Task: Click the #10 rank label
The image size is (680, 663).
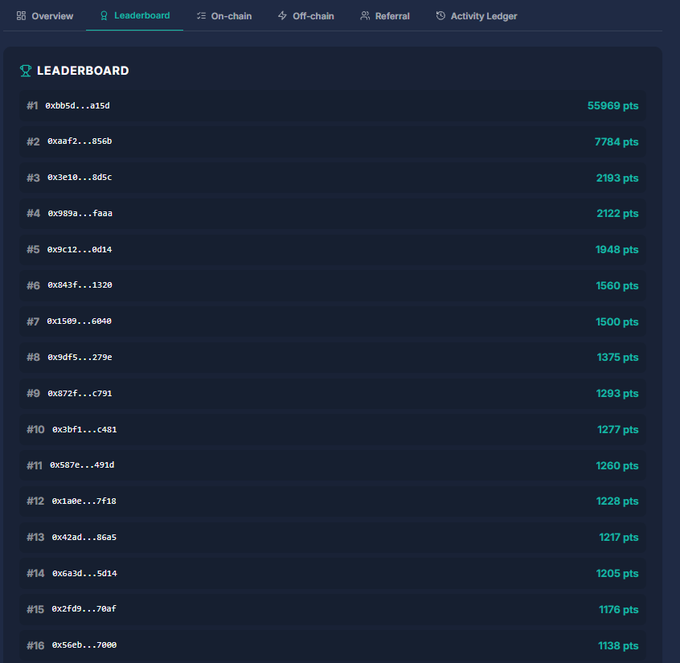Action: [x=36, y=430]
